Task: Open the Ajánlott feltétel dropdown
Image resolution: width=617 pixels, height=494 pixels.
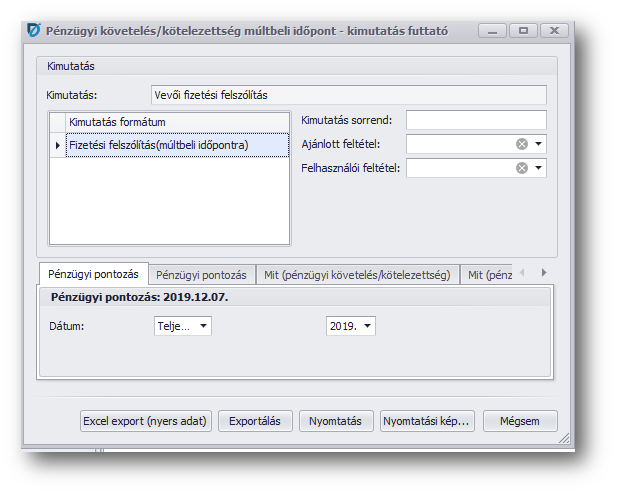Action: point(539,144)
